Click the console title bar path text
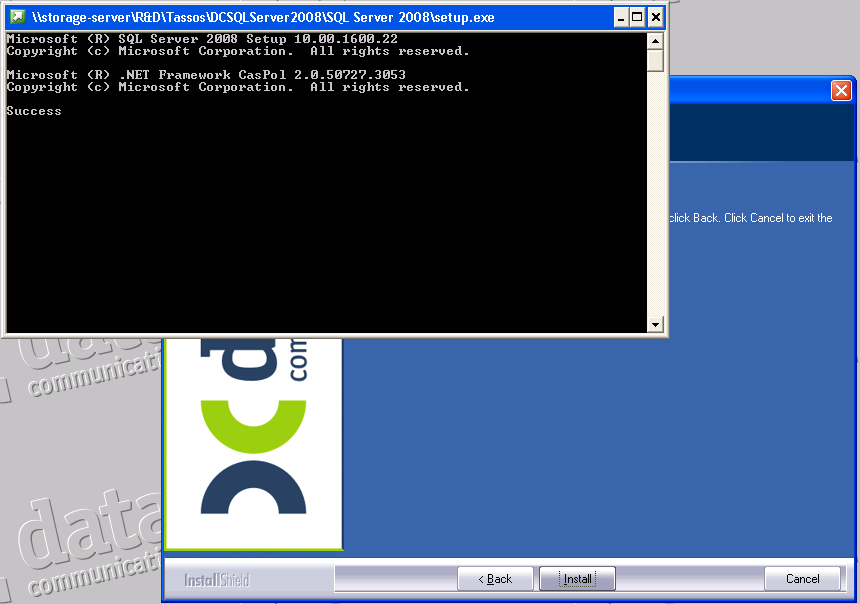 click(263, 18)
